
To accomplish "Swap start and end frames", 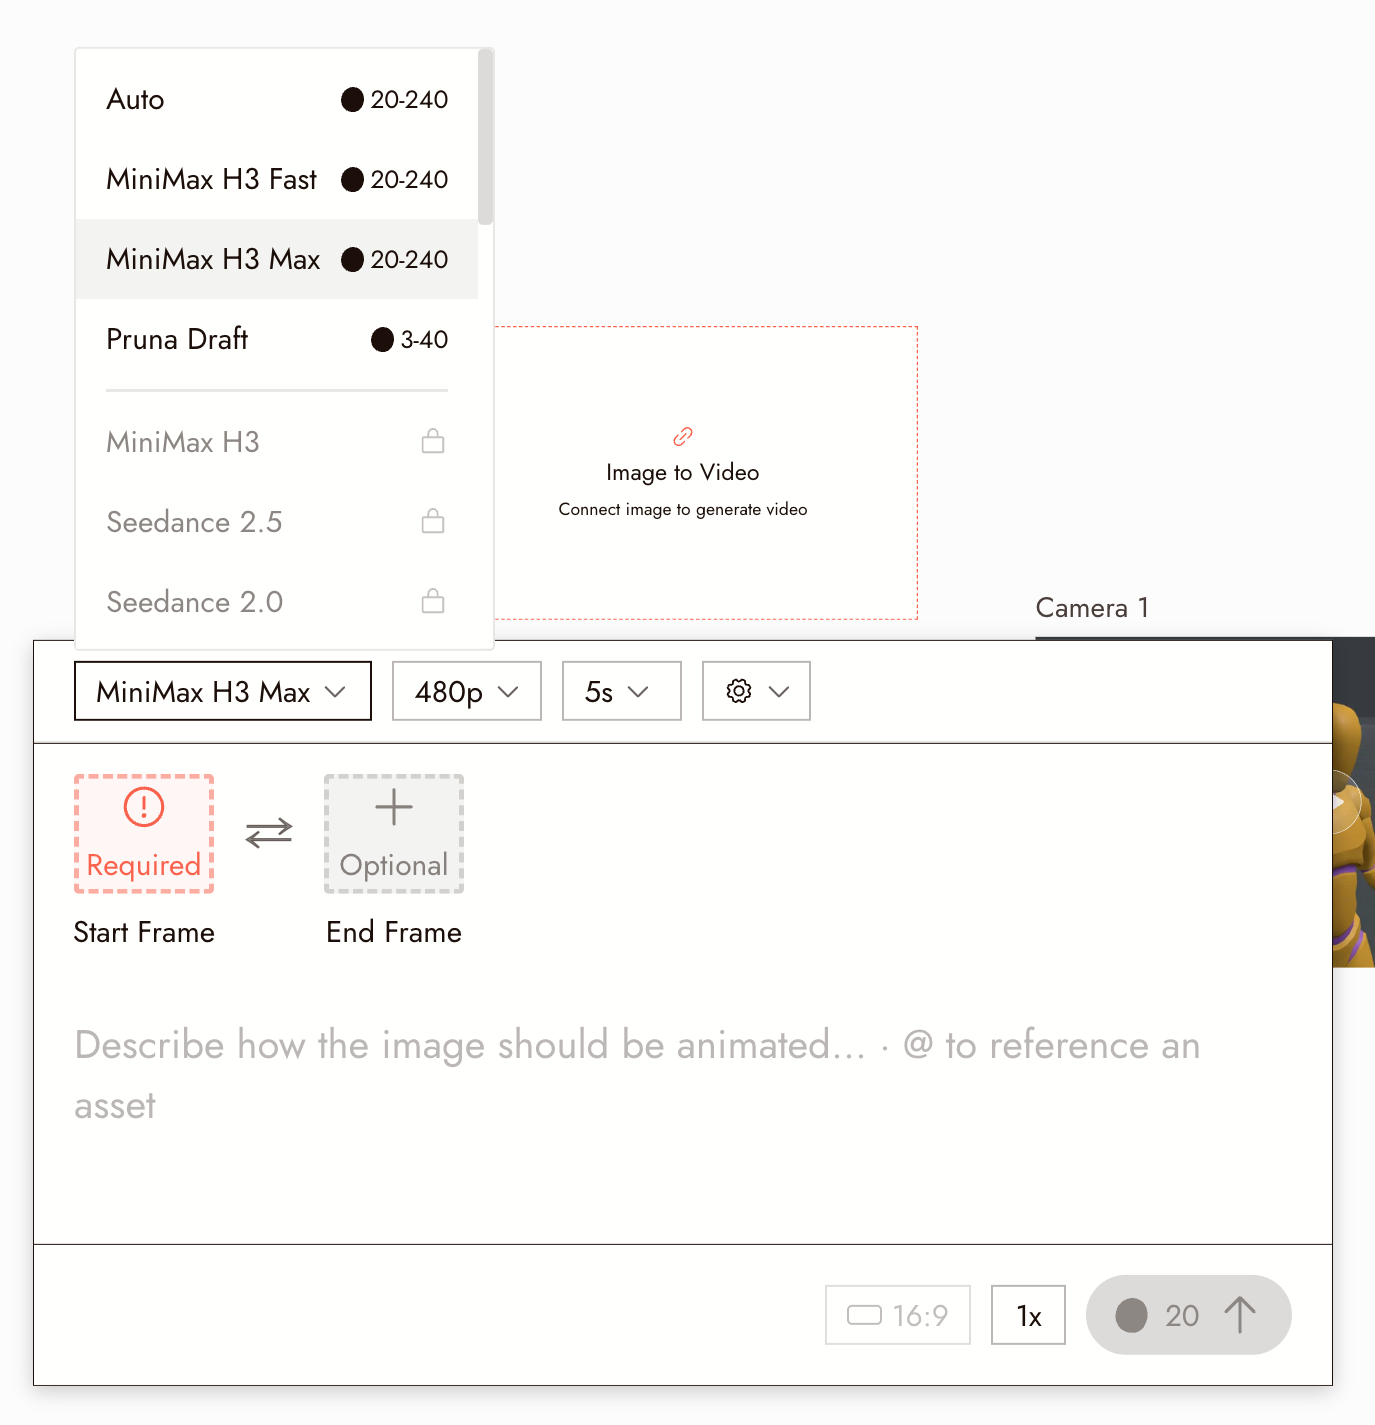I will pos(269,832).
